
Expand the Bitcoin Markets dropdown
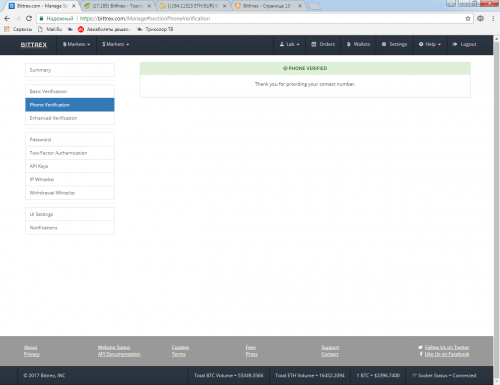[76, 44]
